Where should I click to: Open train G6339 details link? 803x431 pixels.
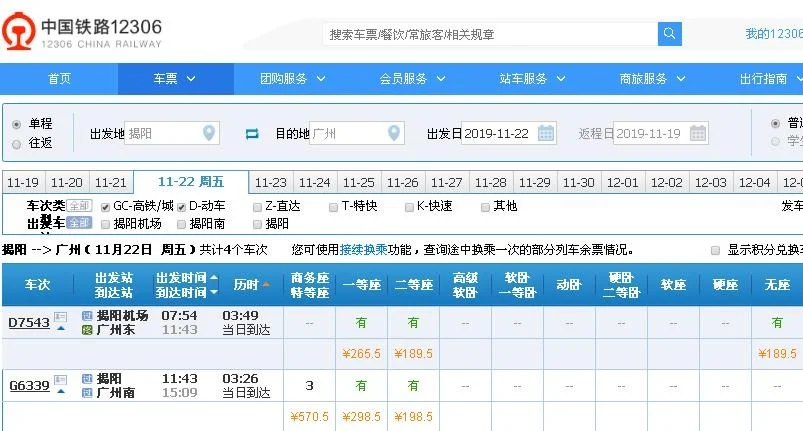tap(29, 385)
